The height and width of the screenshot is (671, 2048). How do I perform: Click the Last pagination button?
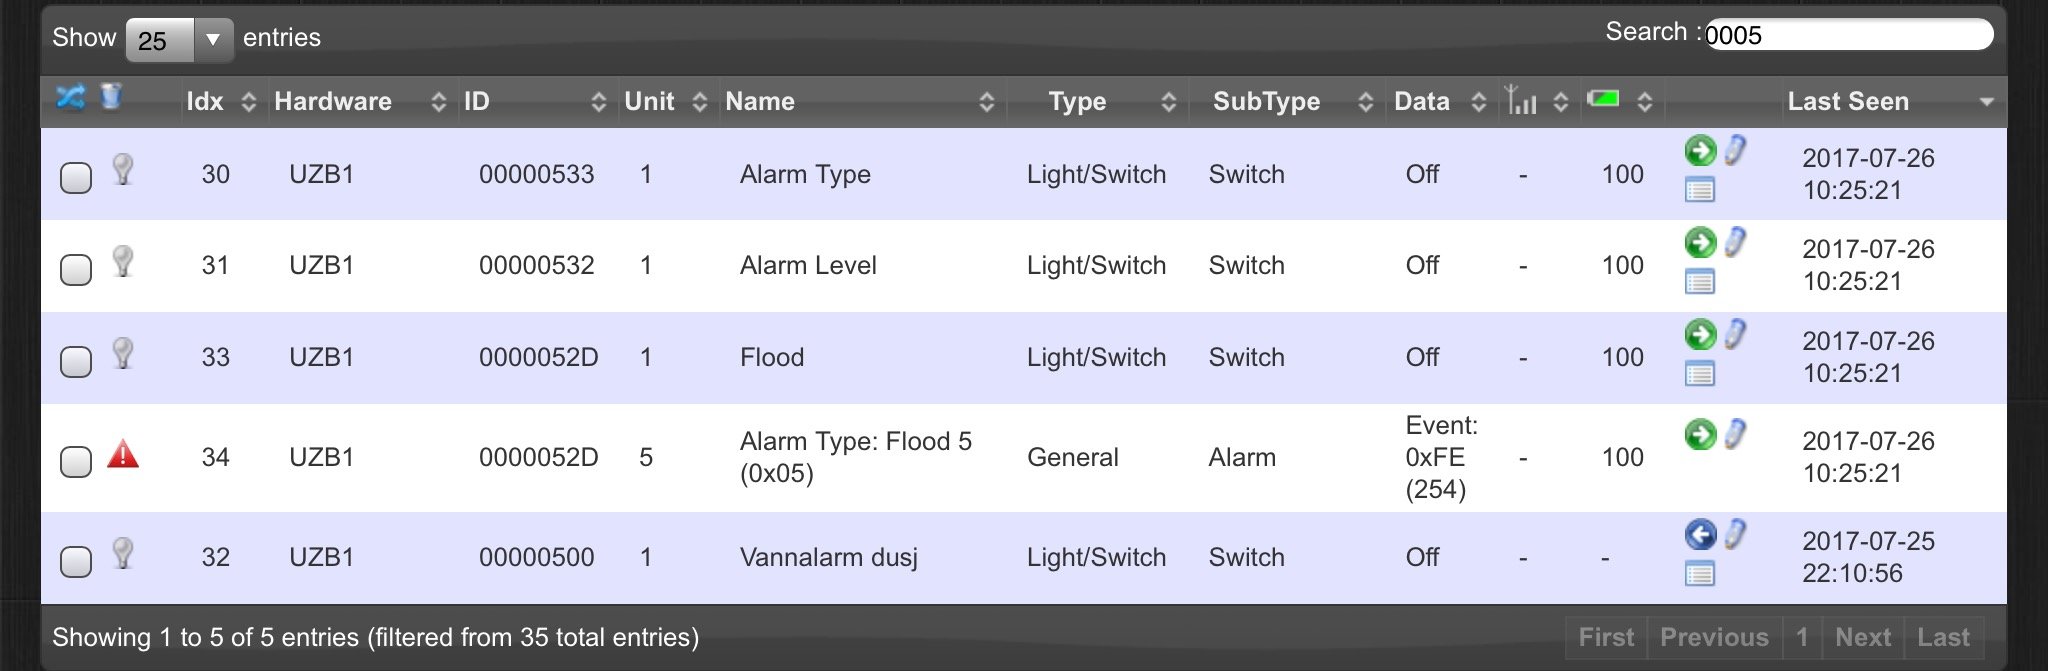[x=1943, y=637]
